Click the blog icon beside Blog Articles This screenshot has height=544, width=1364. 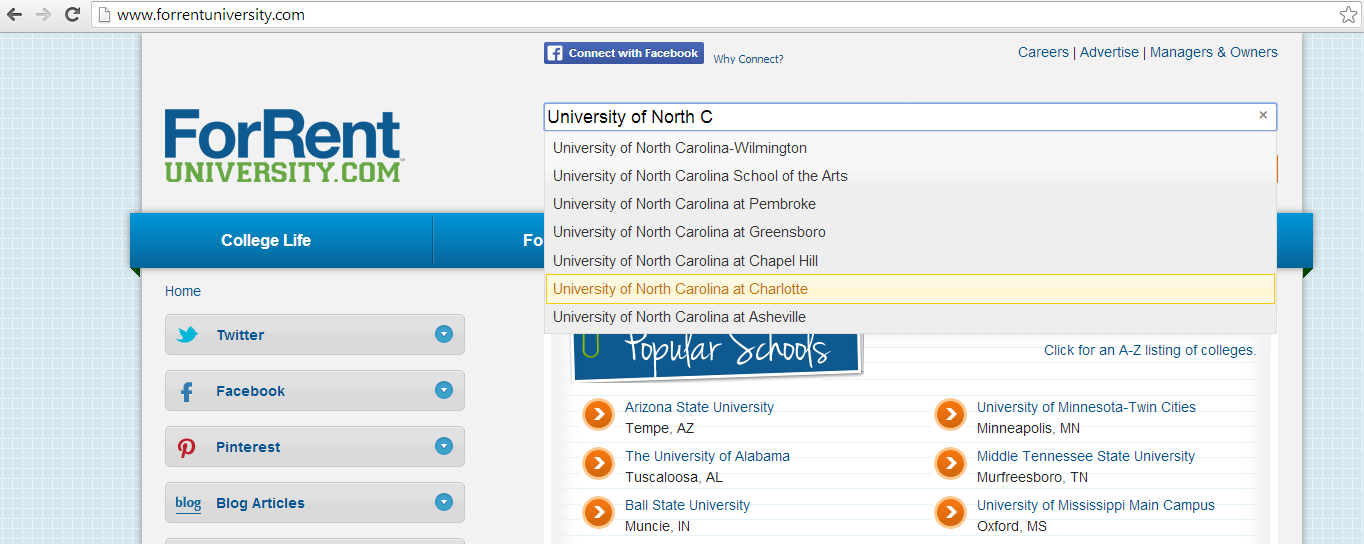click(188, 503)
